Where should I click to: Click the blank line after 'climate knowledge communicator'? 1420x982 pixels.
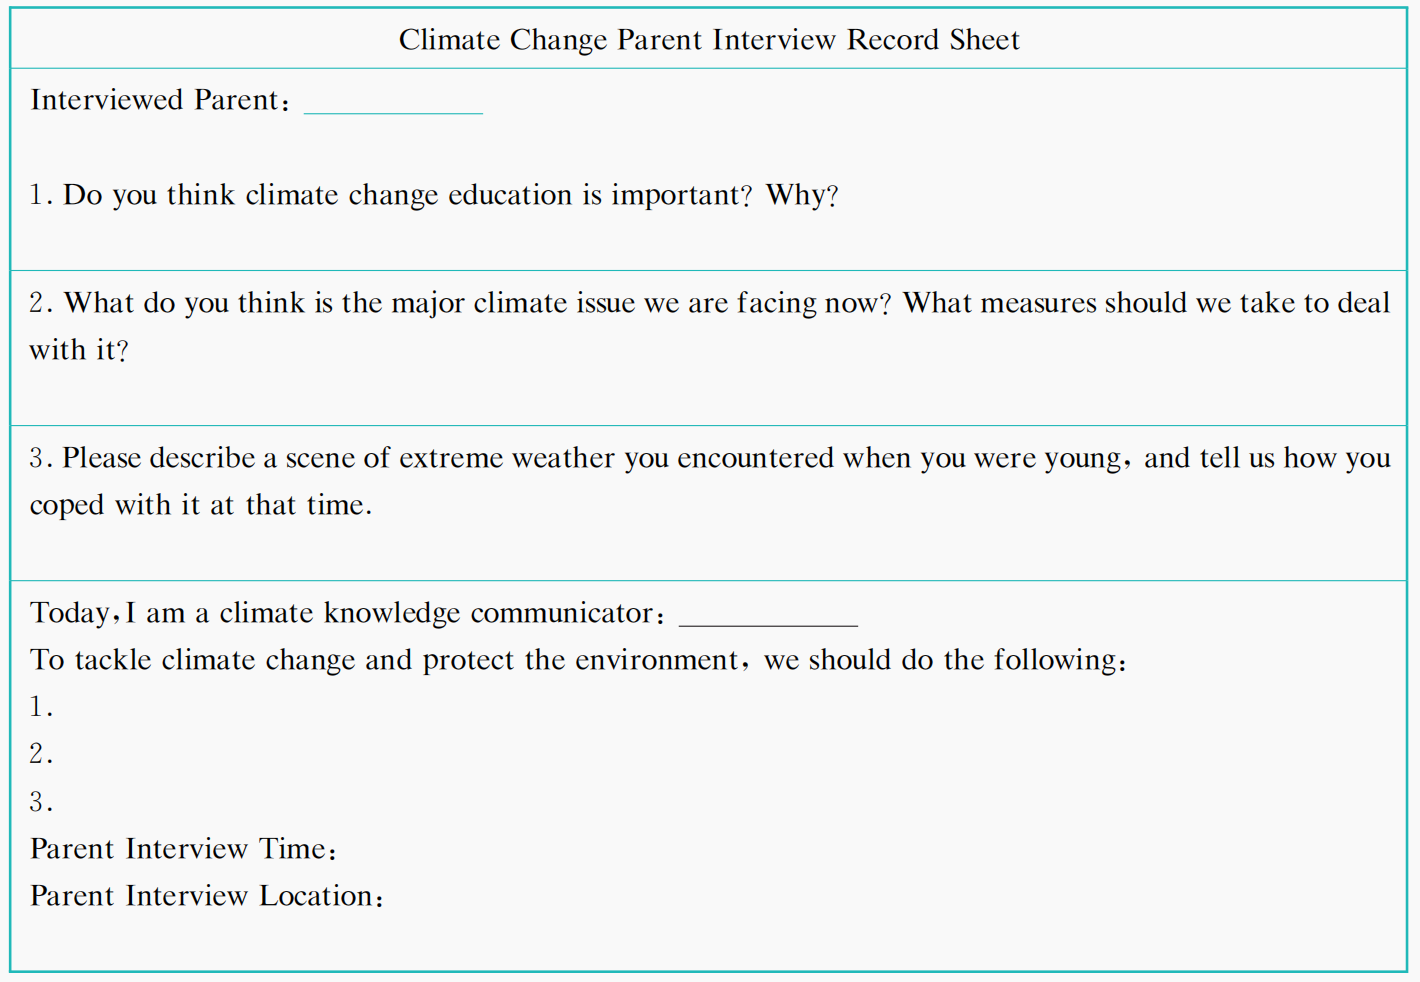(768, 617)
